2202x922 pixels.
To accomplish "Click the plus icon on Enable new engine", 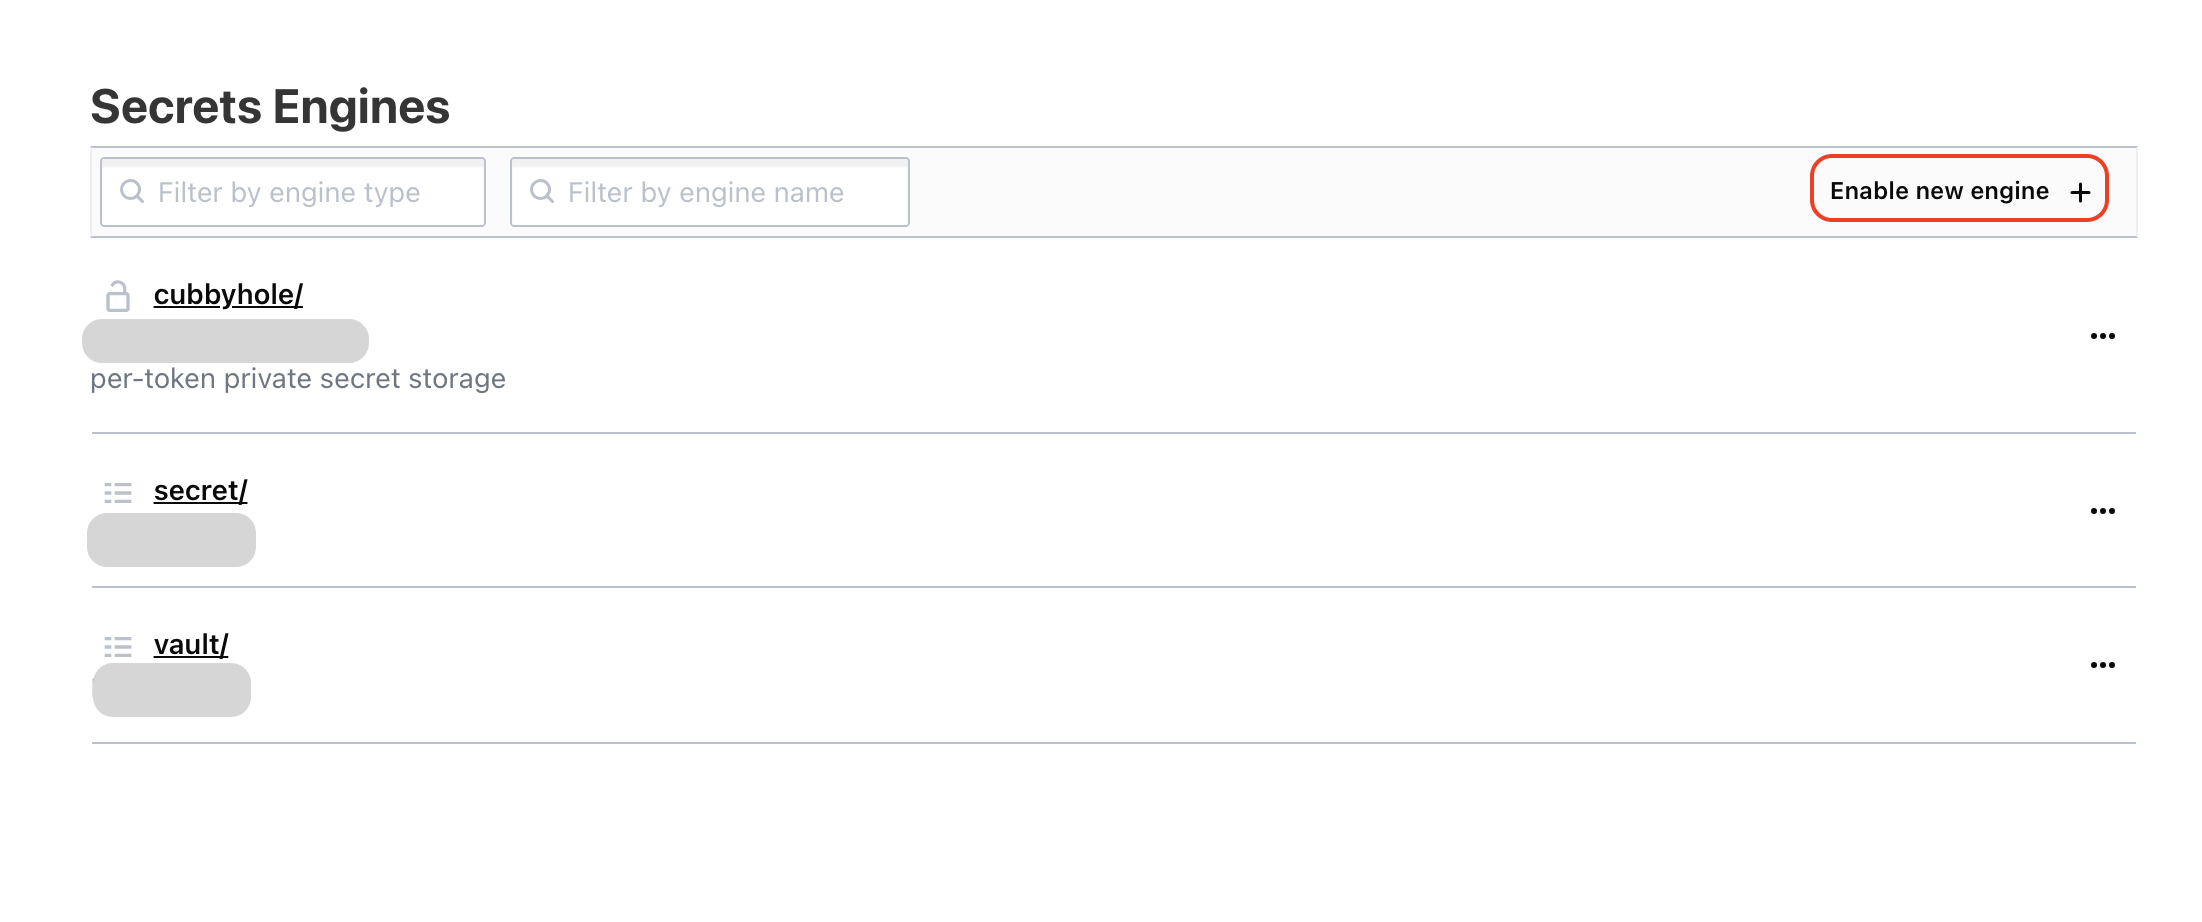I will [2080, 192].
